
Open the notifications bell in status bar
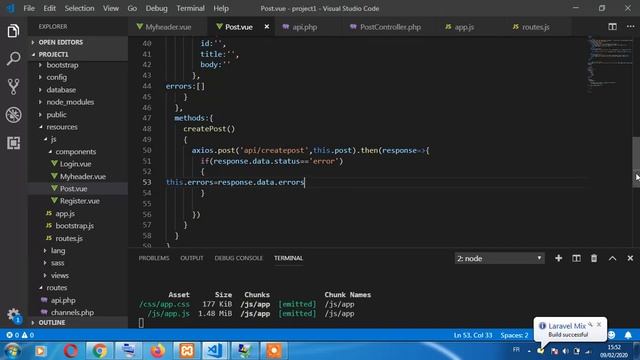628,335
